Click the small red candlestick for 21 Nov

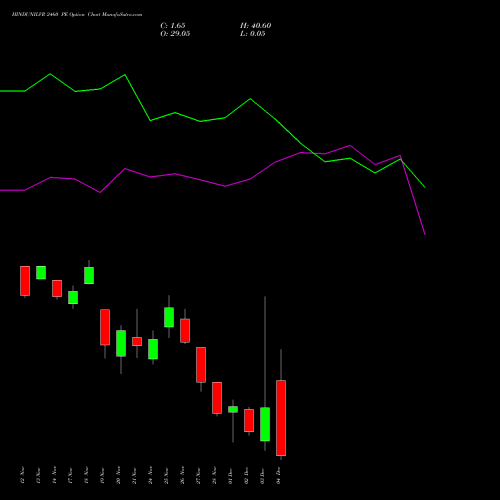tap(137, 342)
